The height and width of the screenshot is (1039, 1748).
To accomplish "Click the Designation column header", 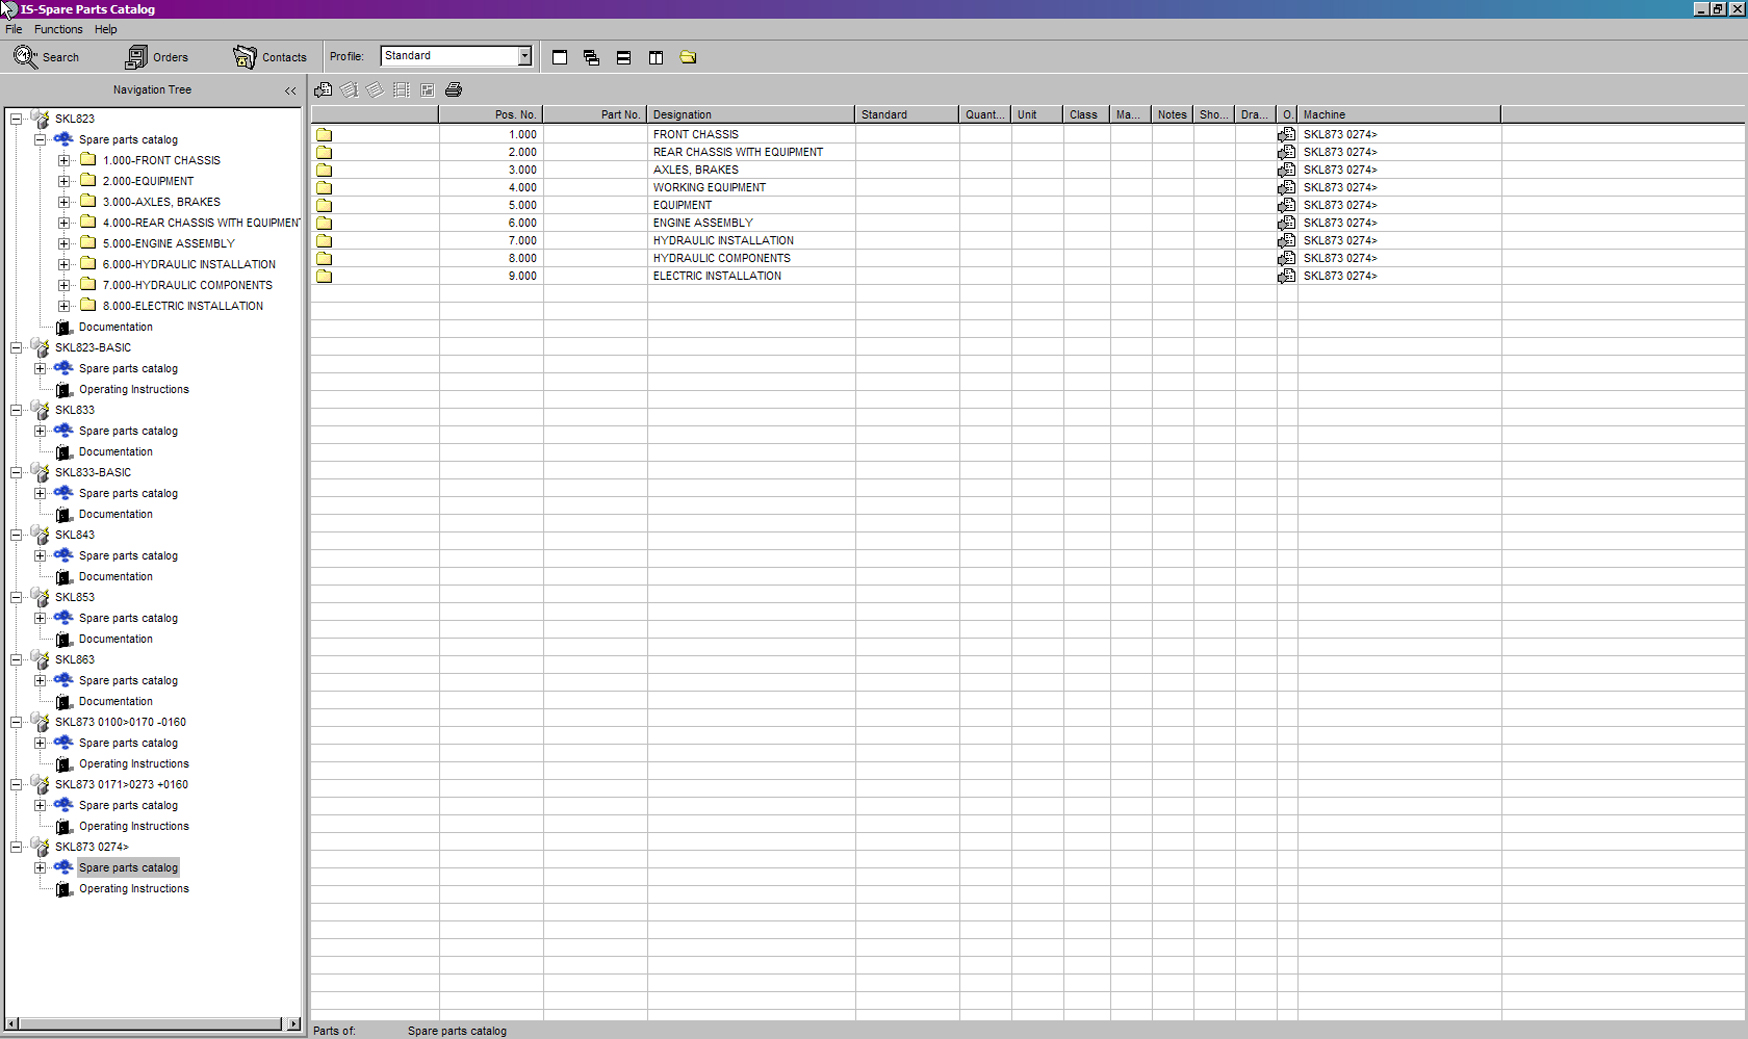I will pos(750,115).
